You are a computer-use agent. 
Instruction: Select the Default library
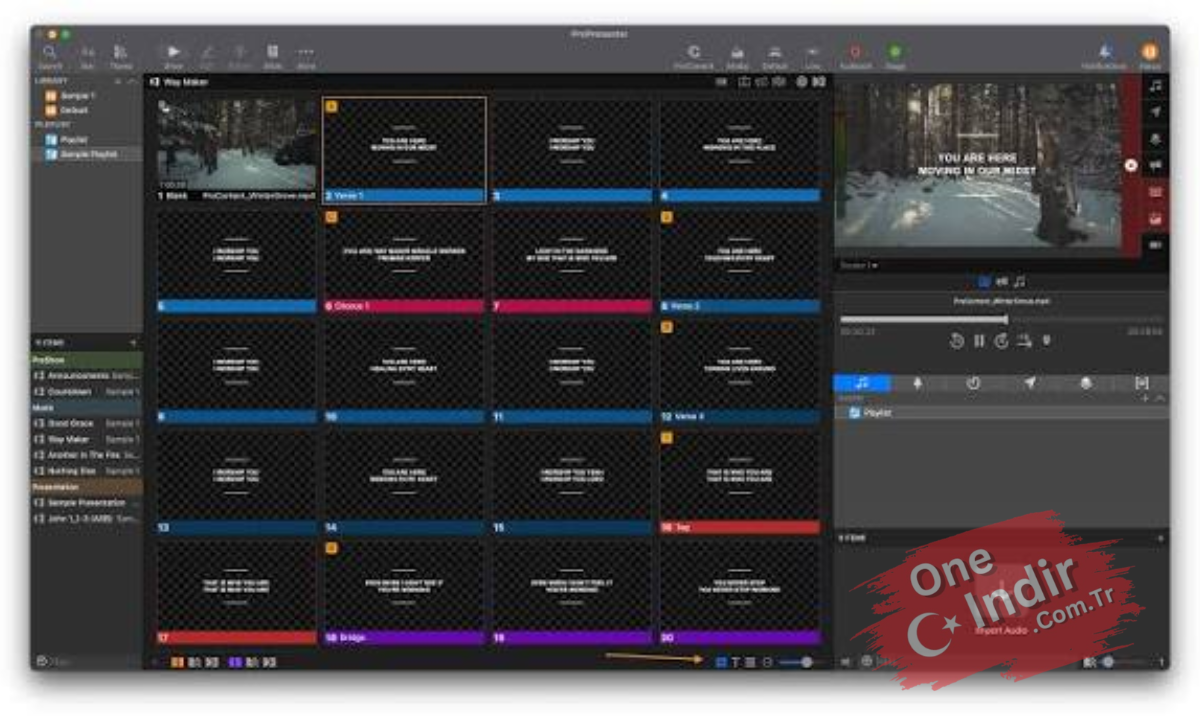coord(86,110)
